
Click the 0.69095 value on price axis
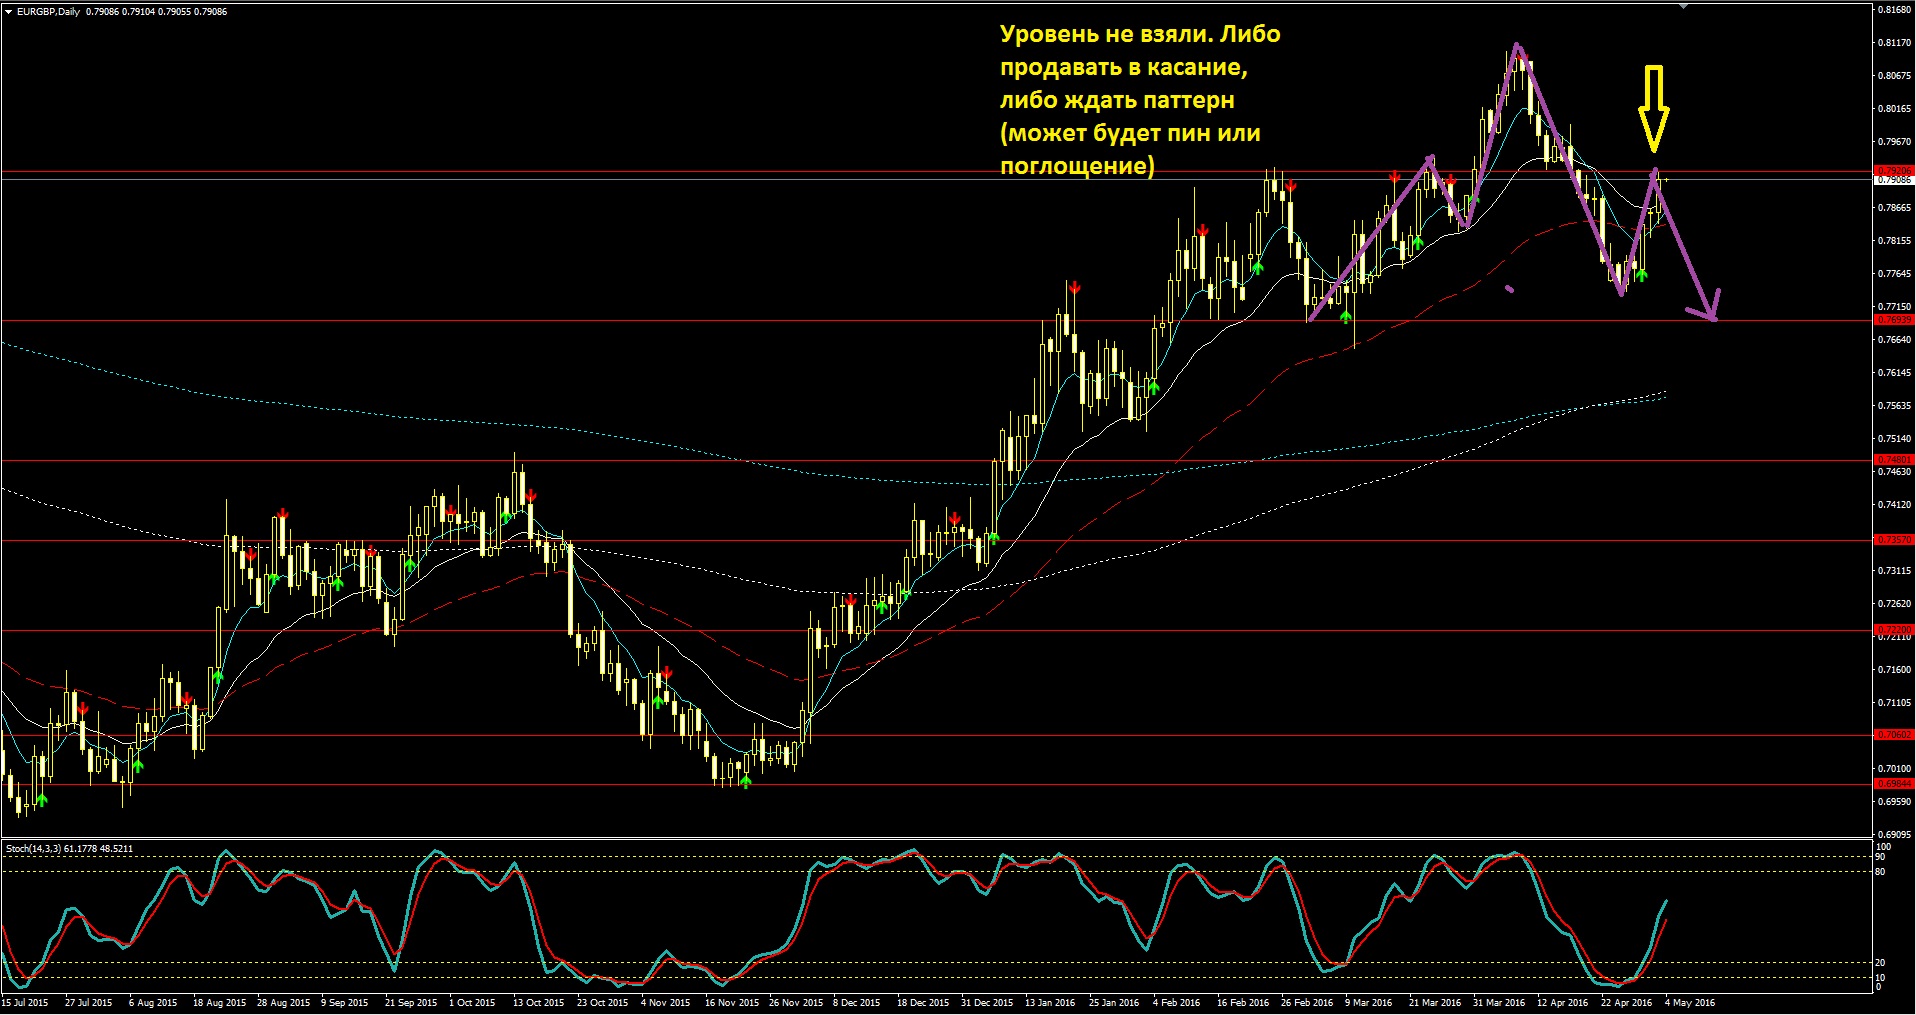1895,834
